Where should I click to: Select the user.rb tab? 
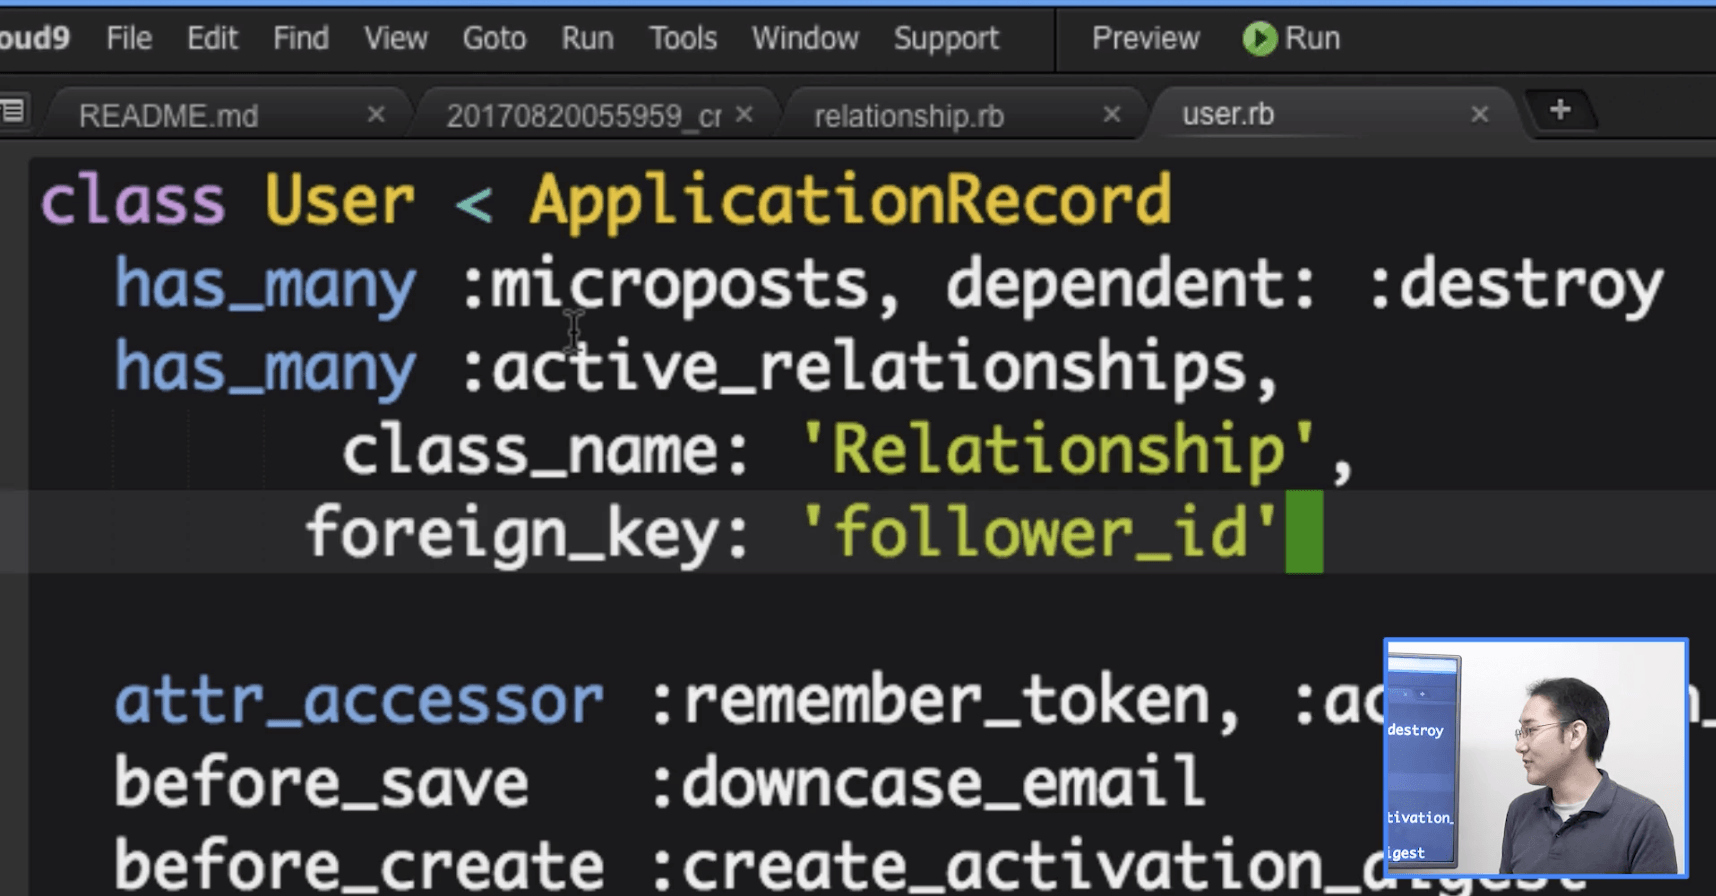tap(1228, 114)
